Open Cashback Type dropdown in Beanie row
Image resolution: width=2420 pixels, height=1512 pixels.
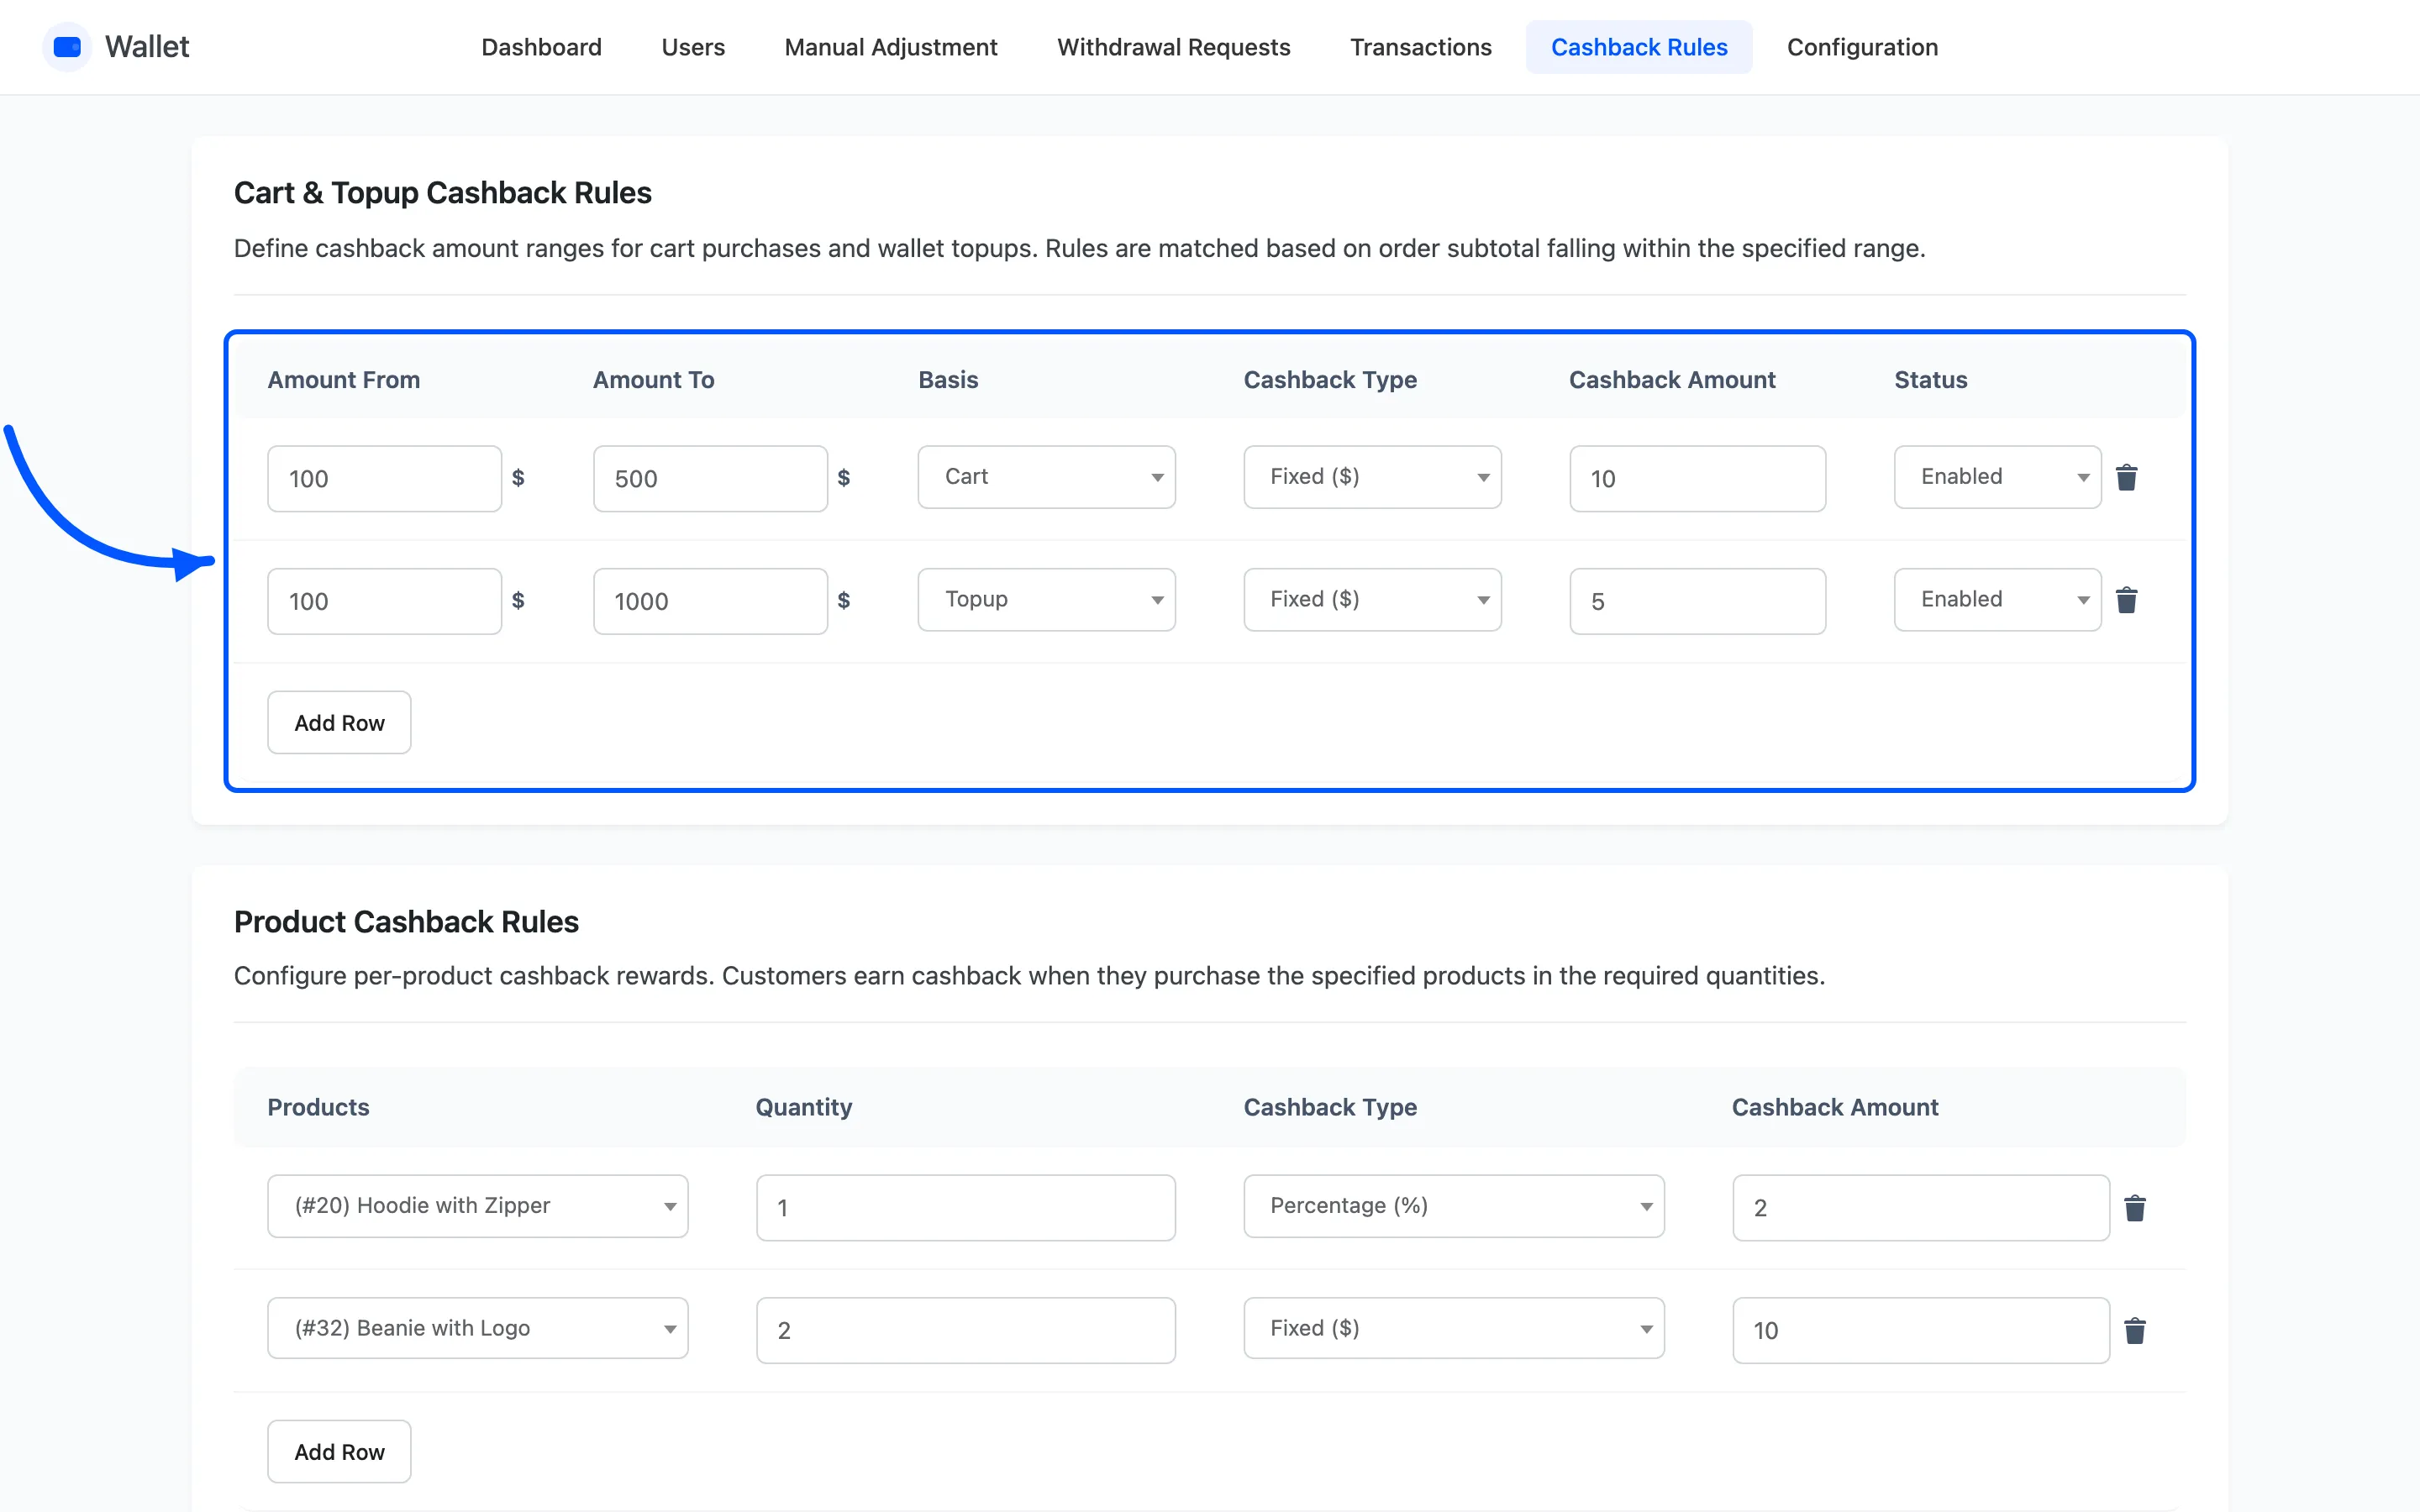pyautogui.click(x=1454, y=1329)
